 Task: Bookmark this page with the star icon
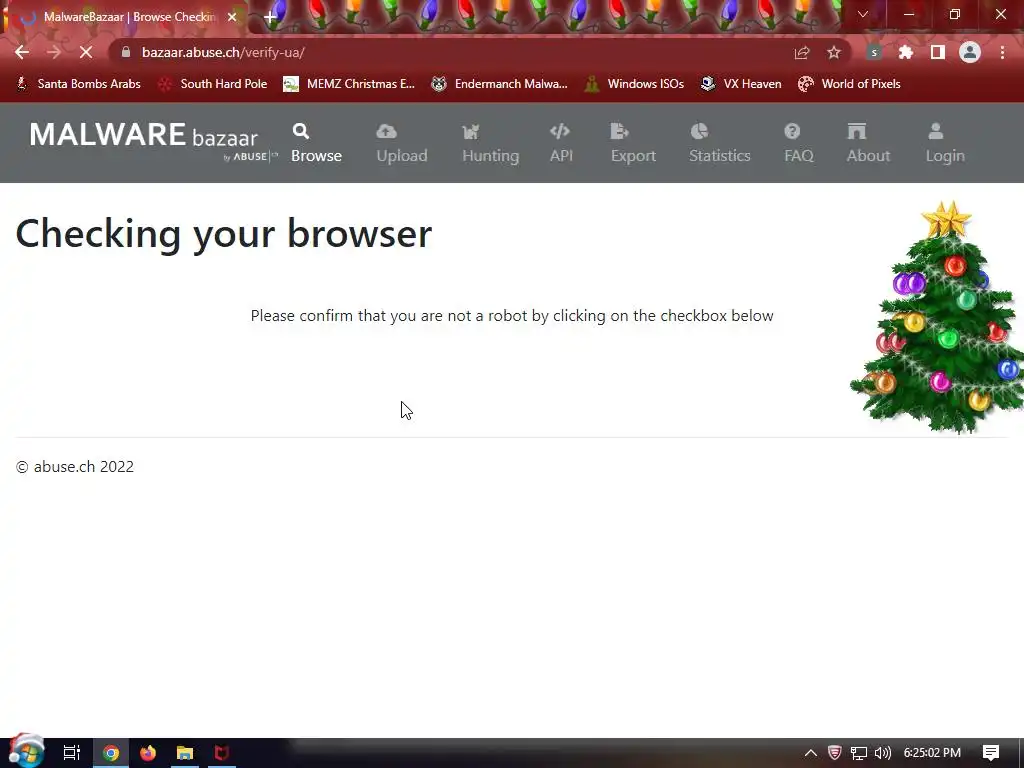pyautogui.click(x=834, y=53)
